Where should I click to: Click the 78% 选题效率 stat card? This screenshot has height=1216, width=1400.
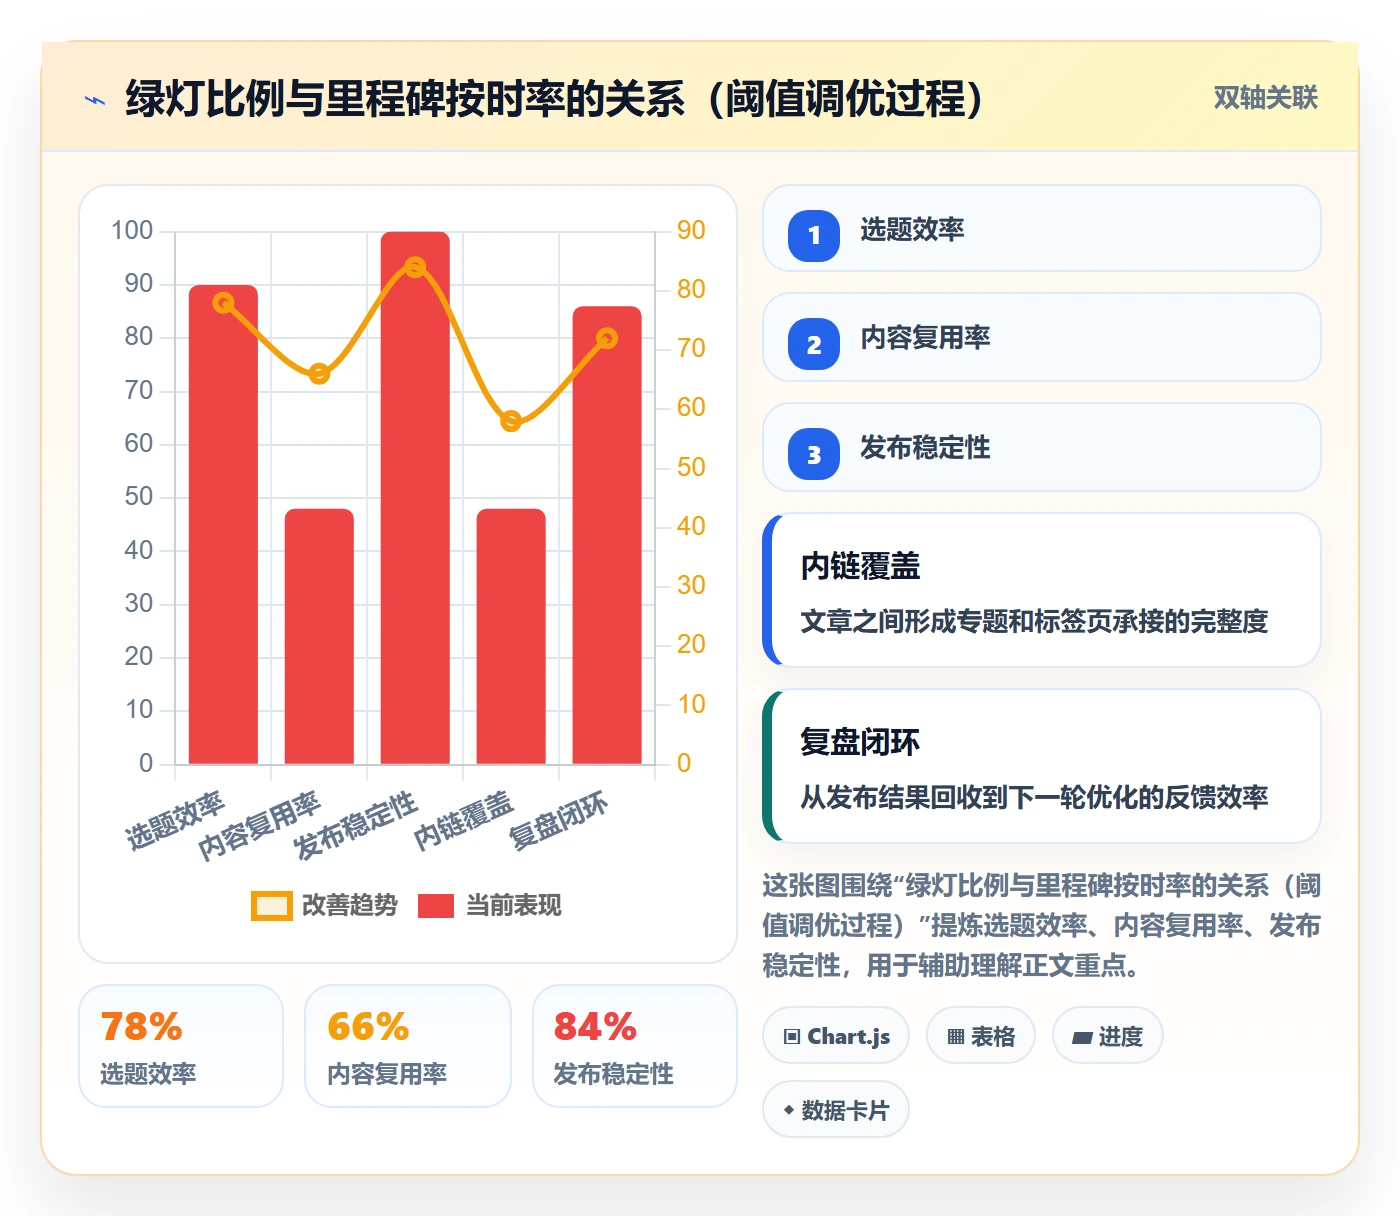pyautogui.click(x=181, y=1046)
